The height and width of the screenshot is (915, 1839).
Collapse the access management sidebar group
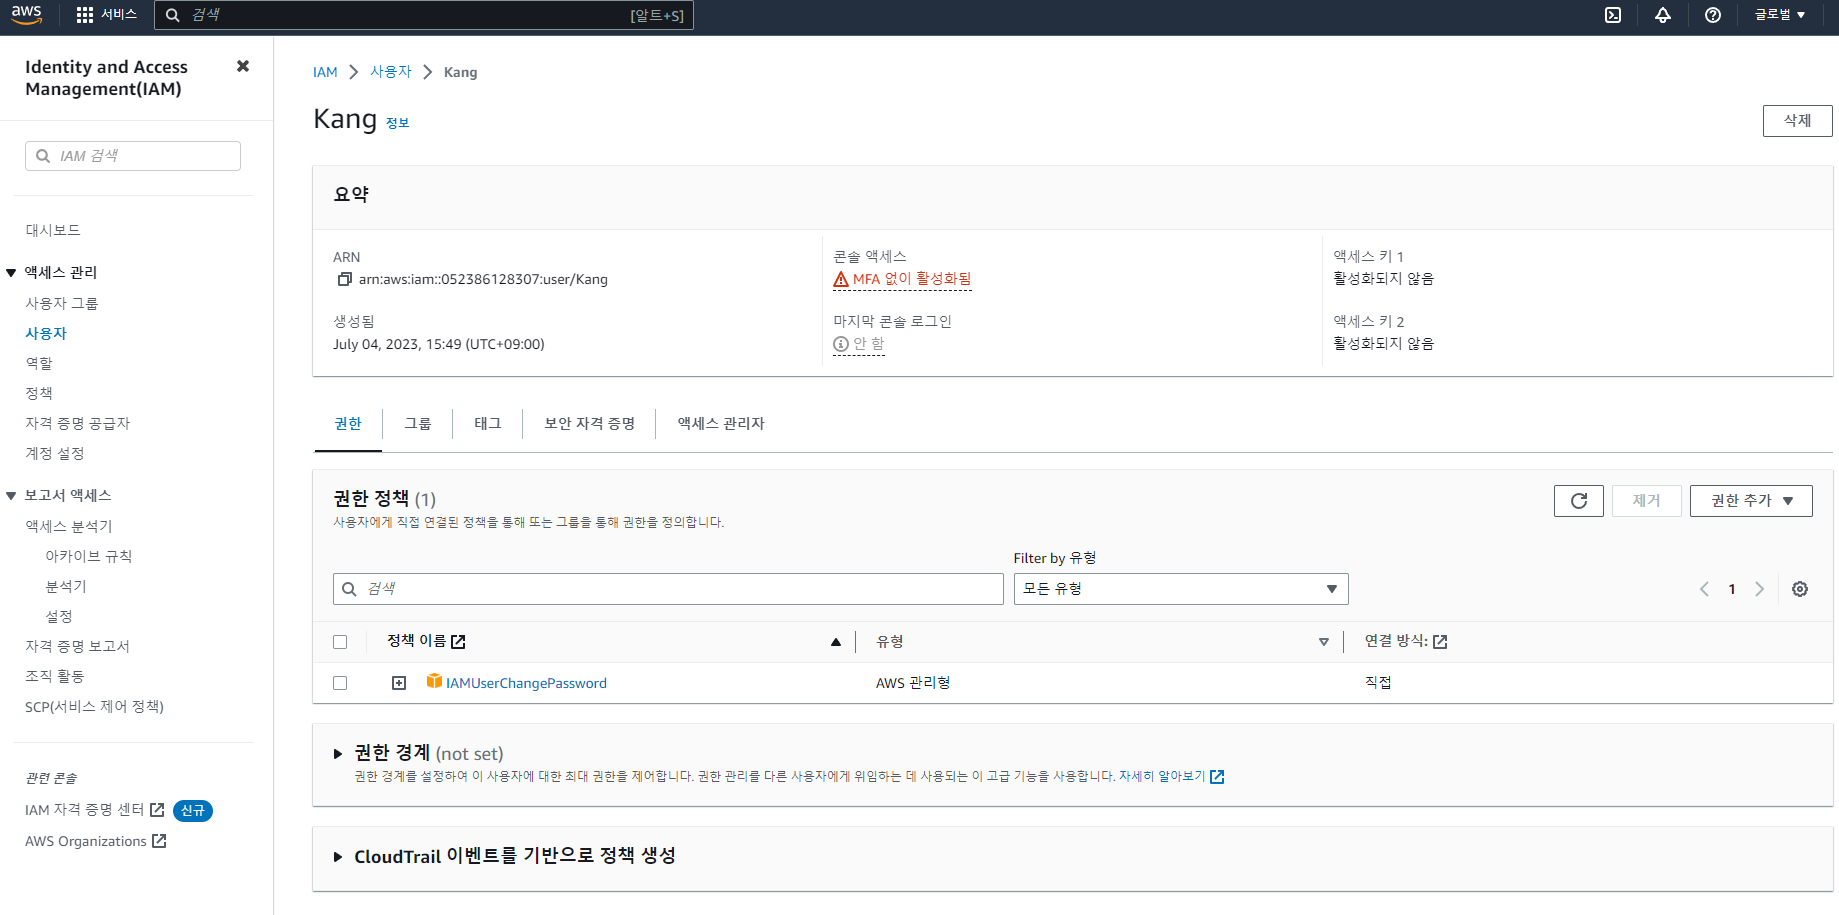(x=11, y=272)
